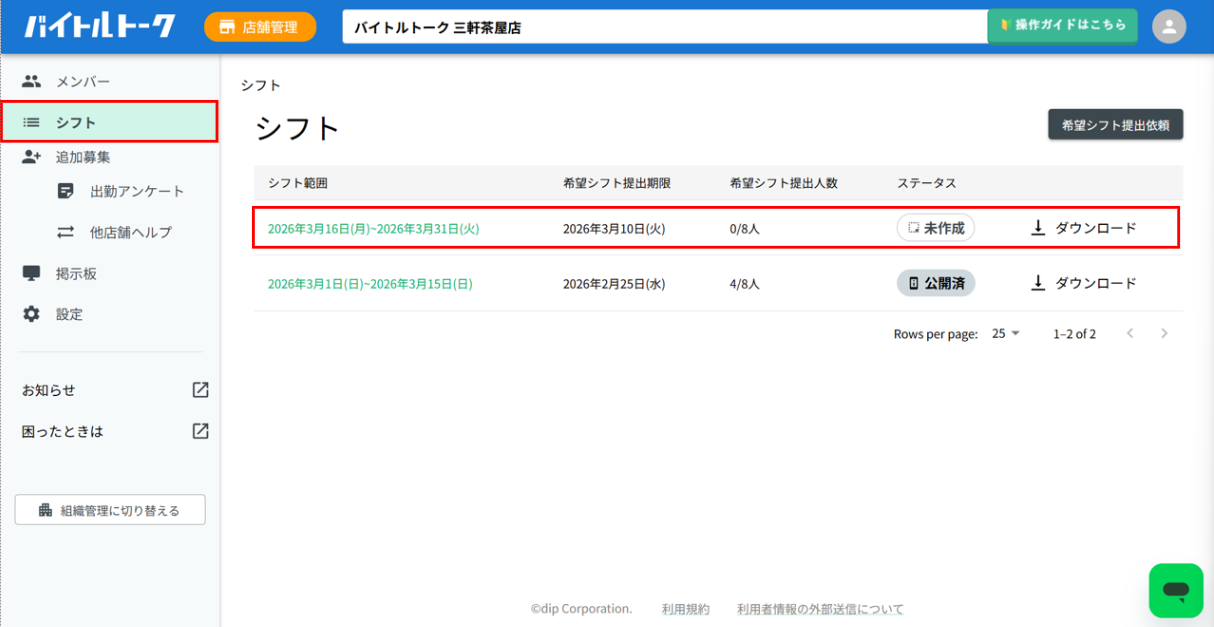Open 利用者情報の外部送信について link

pos(820,608)
